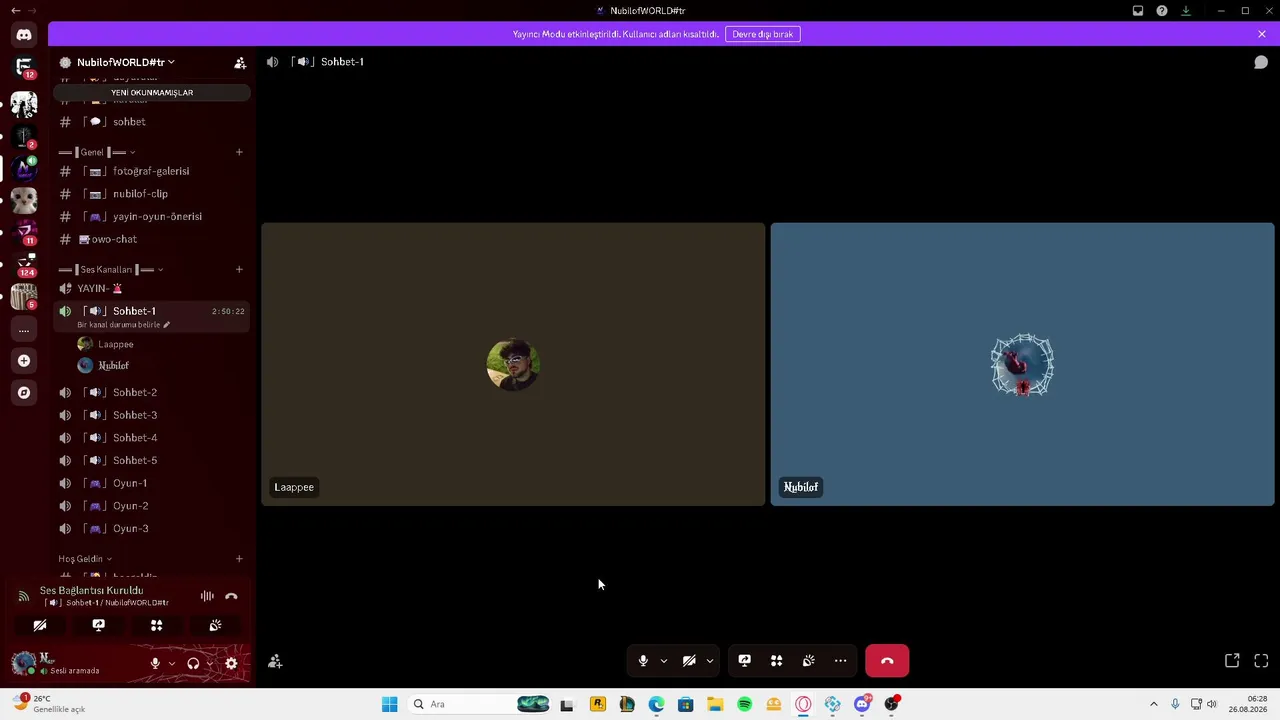This screenshot has width=1280, height=720.
Task: Pop out the call window
Action: [1232, 661]
